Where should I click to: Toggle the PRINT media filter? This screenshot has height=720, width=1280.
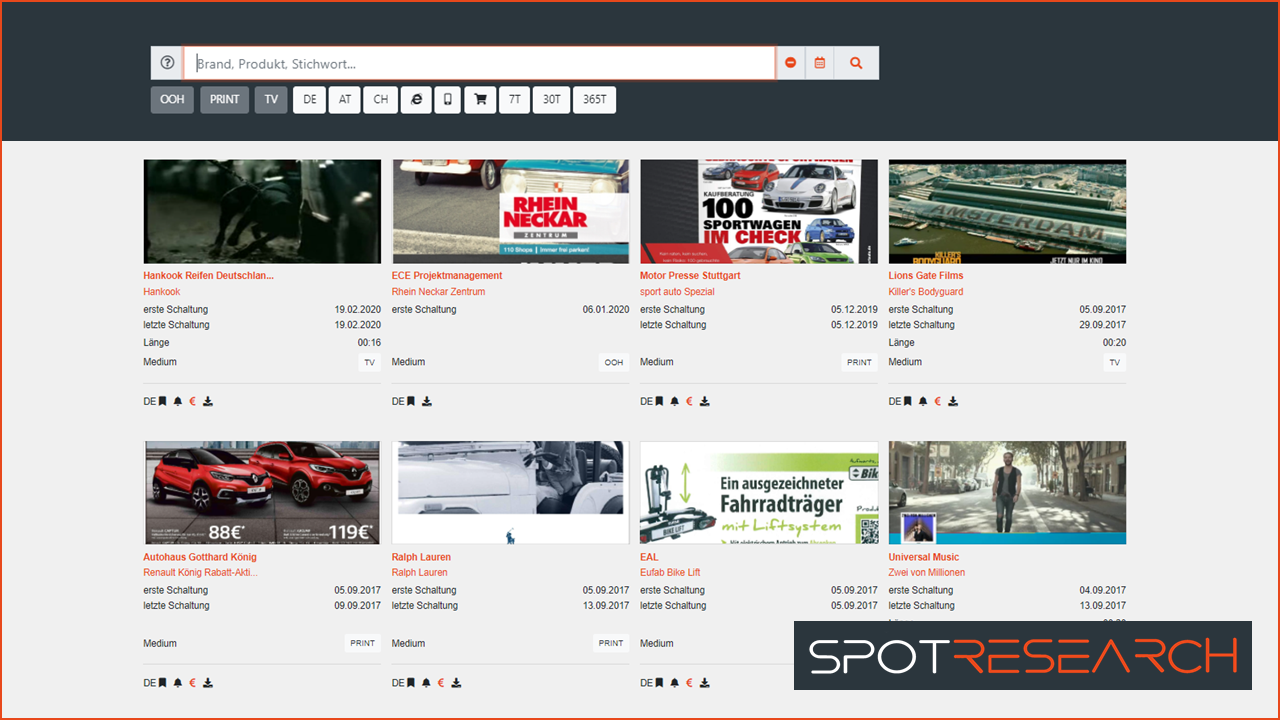(x=225, y=100)
